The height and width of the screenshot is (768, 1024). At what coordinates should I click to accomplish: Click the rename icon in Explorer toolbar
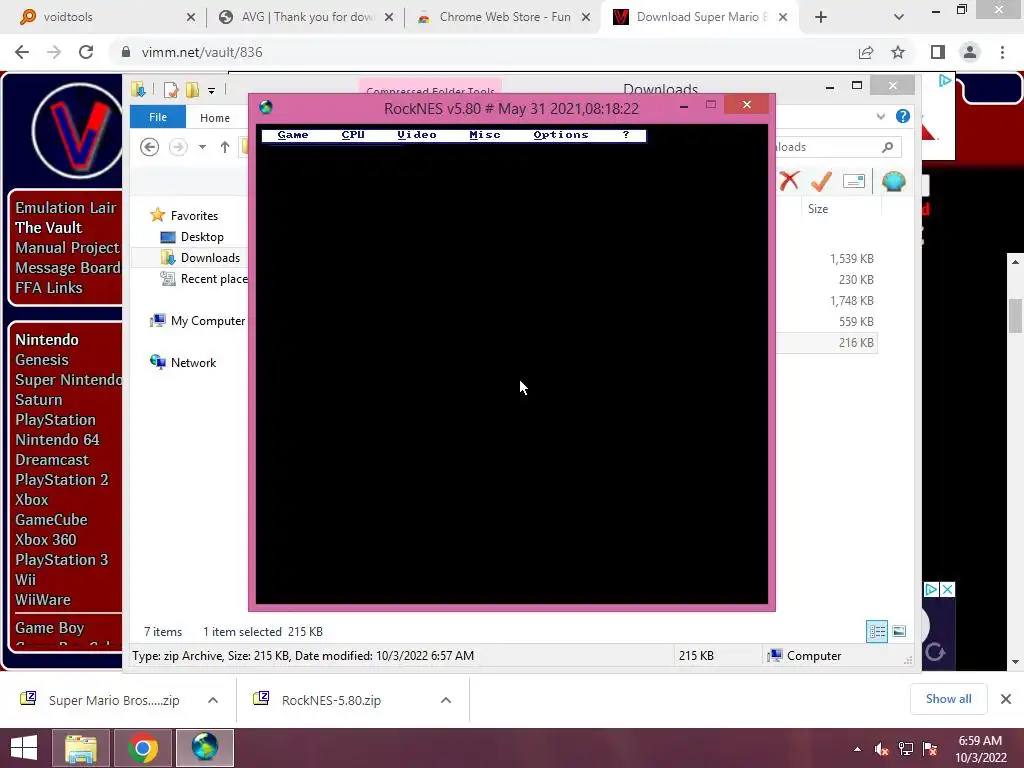(x=854, y=181)
